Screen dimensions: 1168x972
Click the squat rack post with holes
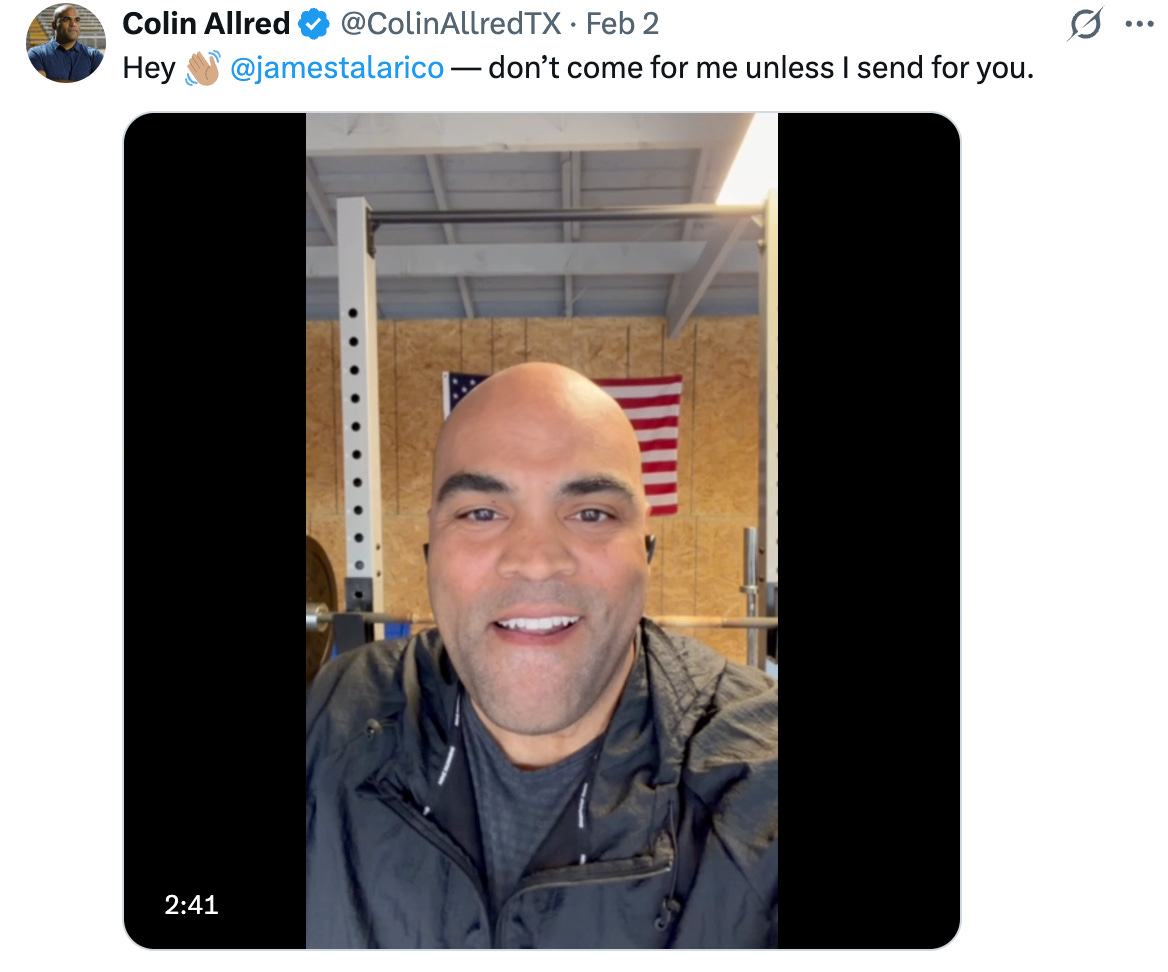358,417
